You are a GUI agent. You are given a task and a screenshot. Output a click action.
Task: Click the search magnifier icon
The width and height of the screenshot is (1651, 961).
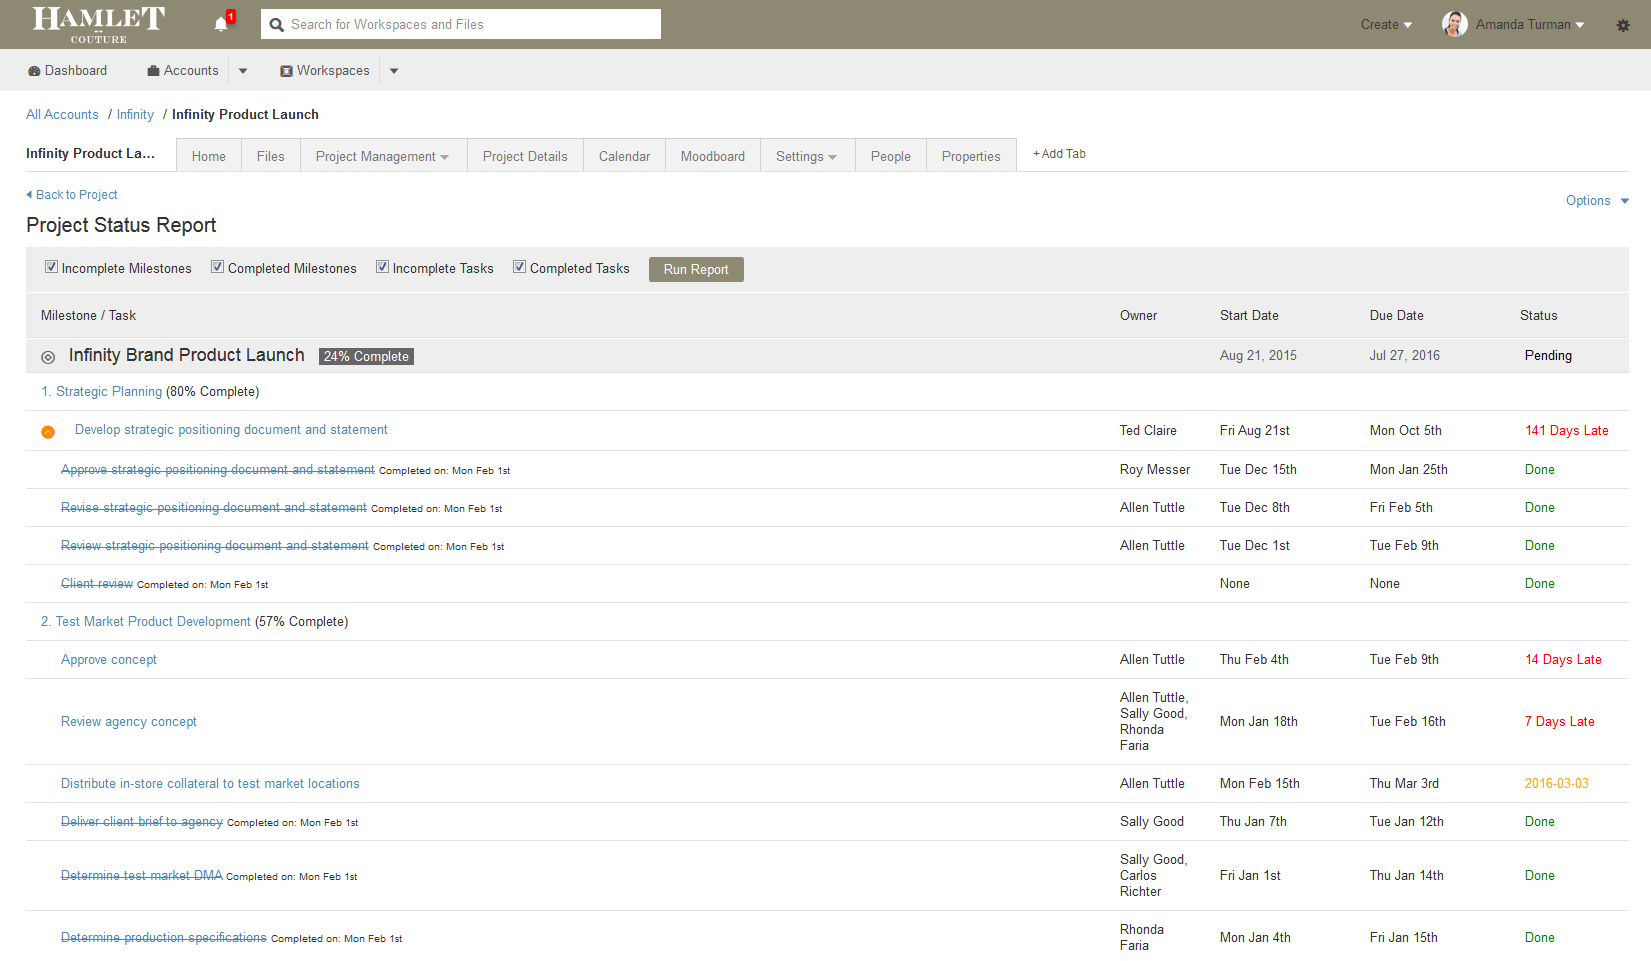point(277,25)
